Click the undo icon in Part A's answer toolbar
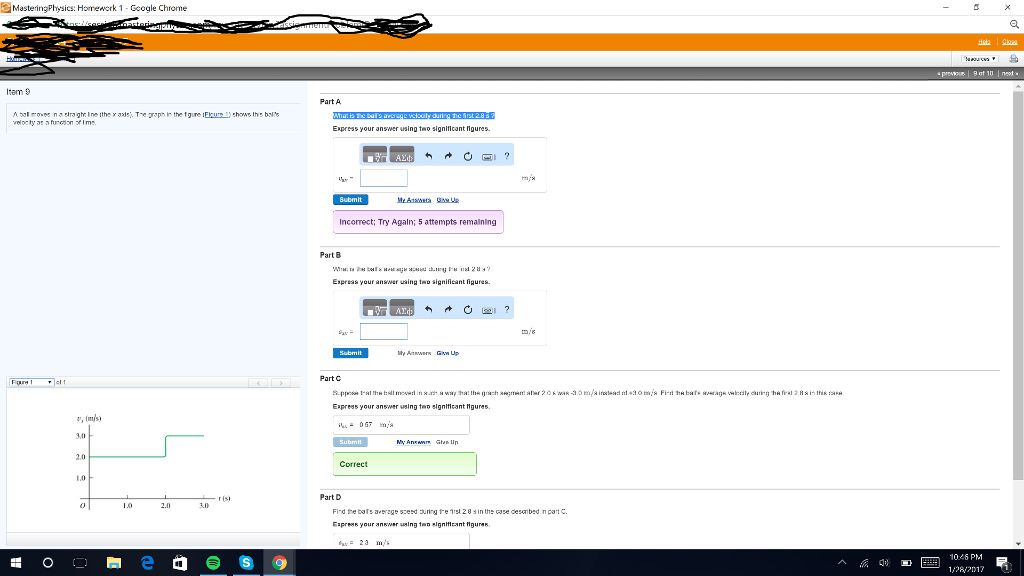This screenshot has height=576, width=1024. (x=428, y=155)
